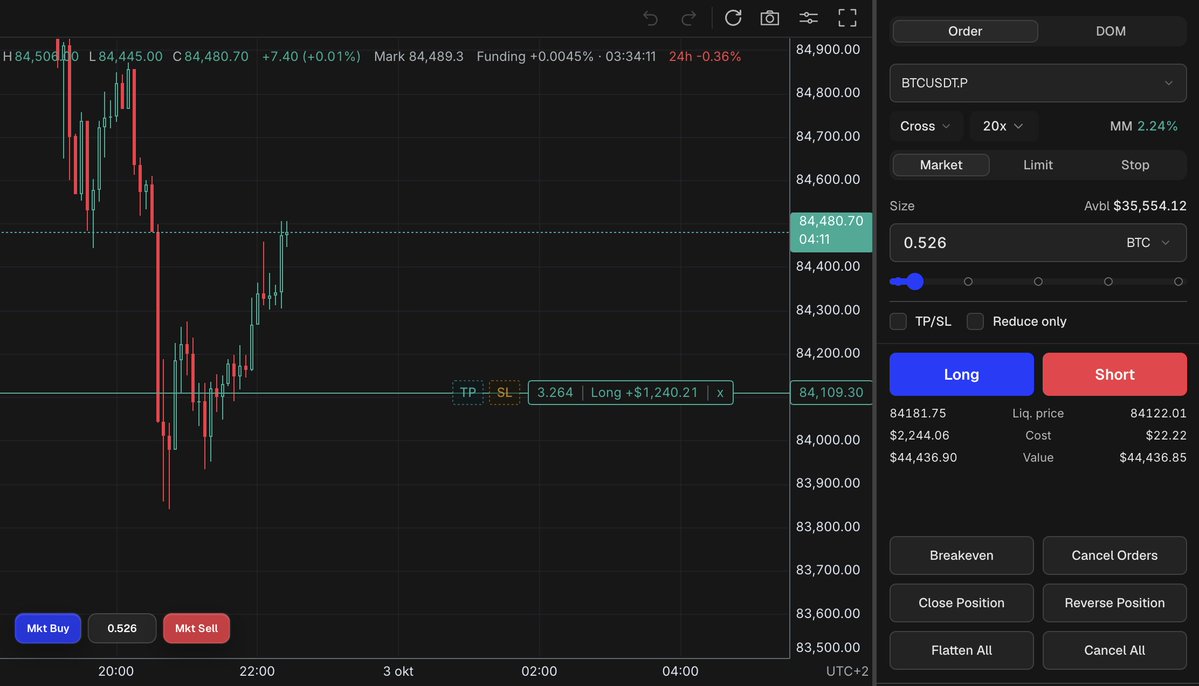Take a chart snapshot with camera icon
1199x686 pixels.
[x=770, y=18]
